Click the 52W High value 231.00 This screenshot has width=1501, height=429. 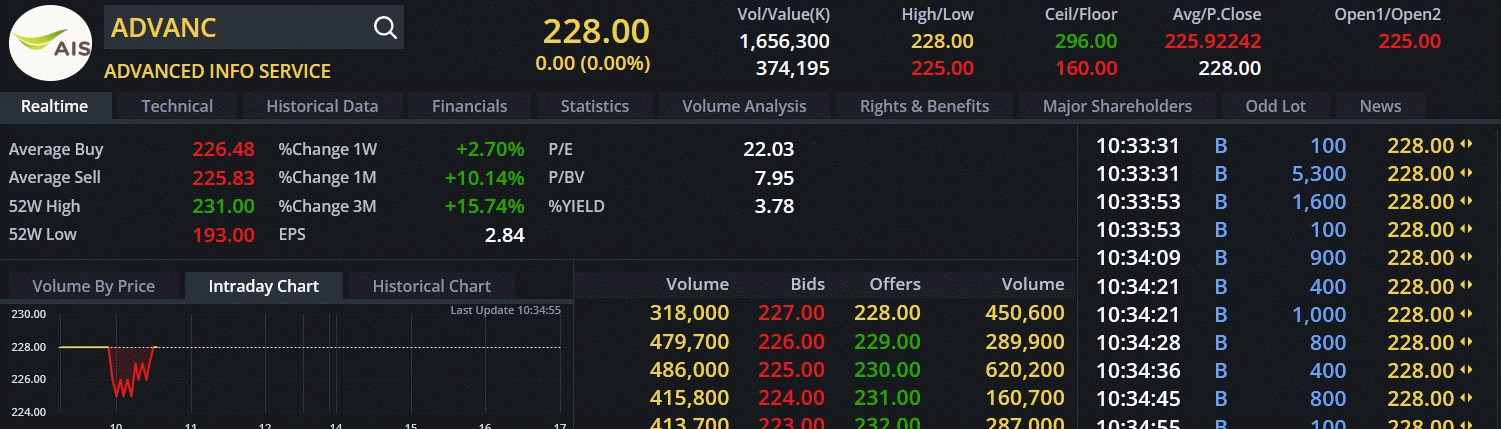223,206
